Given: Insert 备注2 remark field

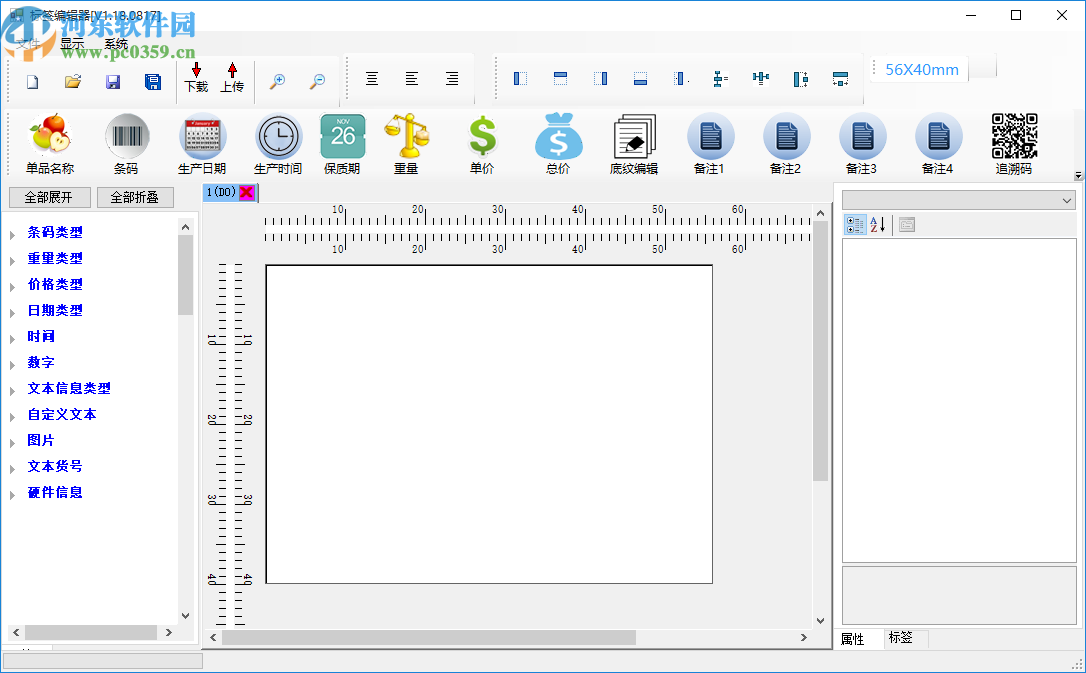Looking at the screenshot, I should [786, 144].
